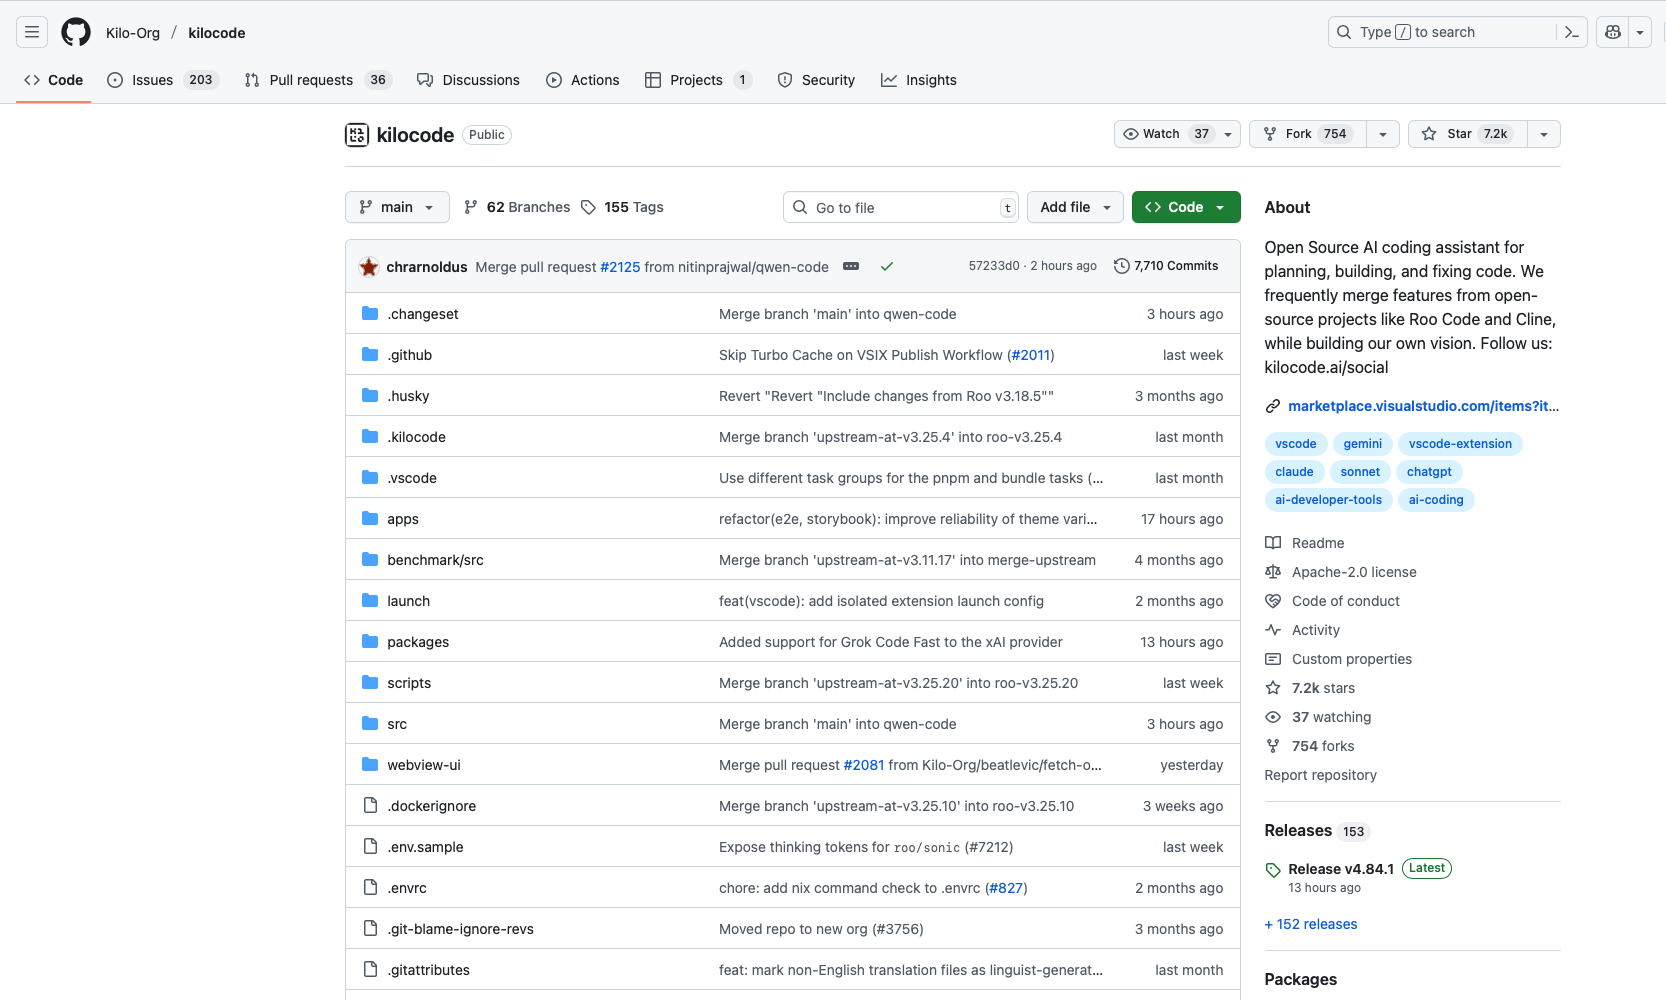
Task: Open the green Code clone dropdown
Action: [1186, 207]
